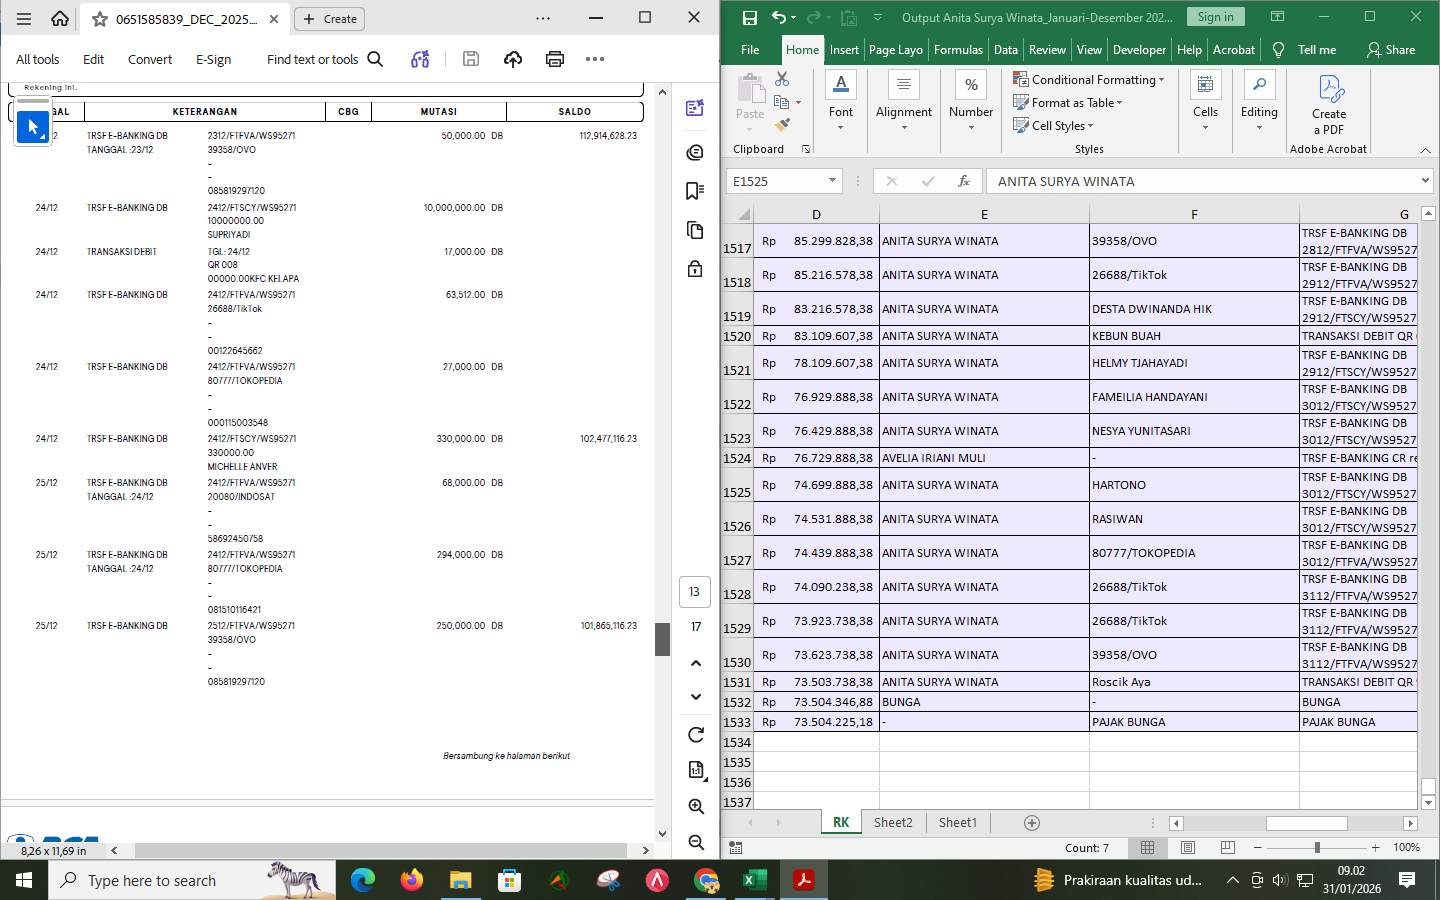Open document protection via the lock icon
The height and width of the screenshot is (900, 1440).
click(x=695, y=268)
